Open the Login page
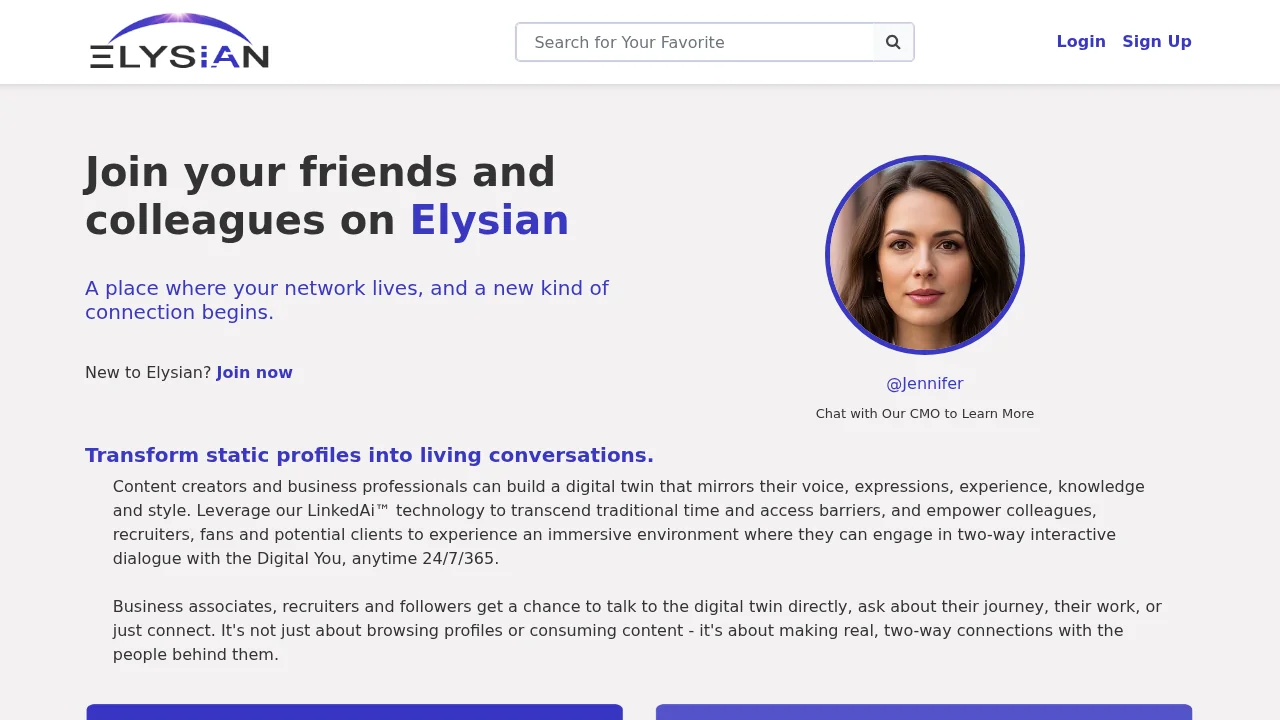Image resolution: width=1280 pixels, height=720 pixels. click(x=1081, y=41)
